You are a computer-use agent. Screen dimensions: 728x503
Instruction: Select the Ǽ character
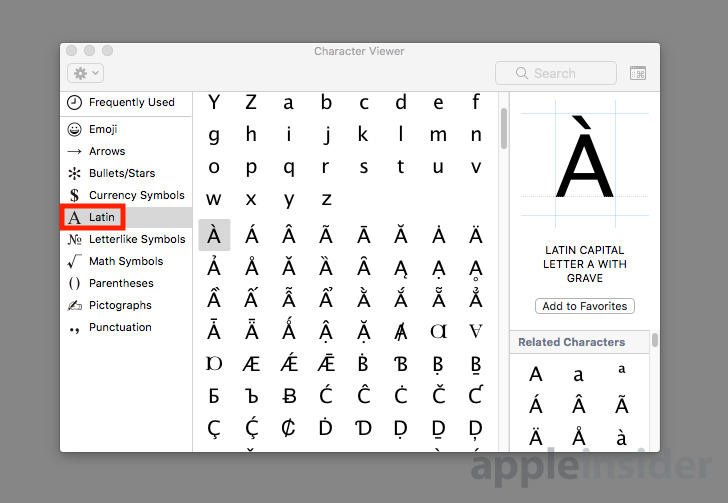pyautogui.click(x=289, y=363)
